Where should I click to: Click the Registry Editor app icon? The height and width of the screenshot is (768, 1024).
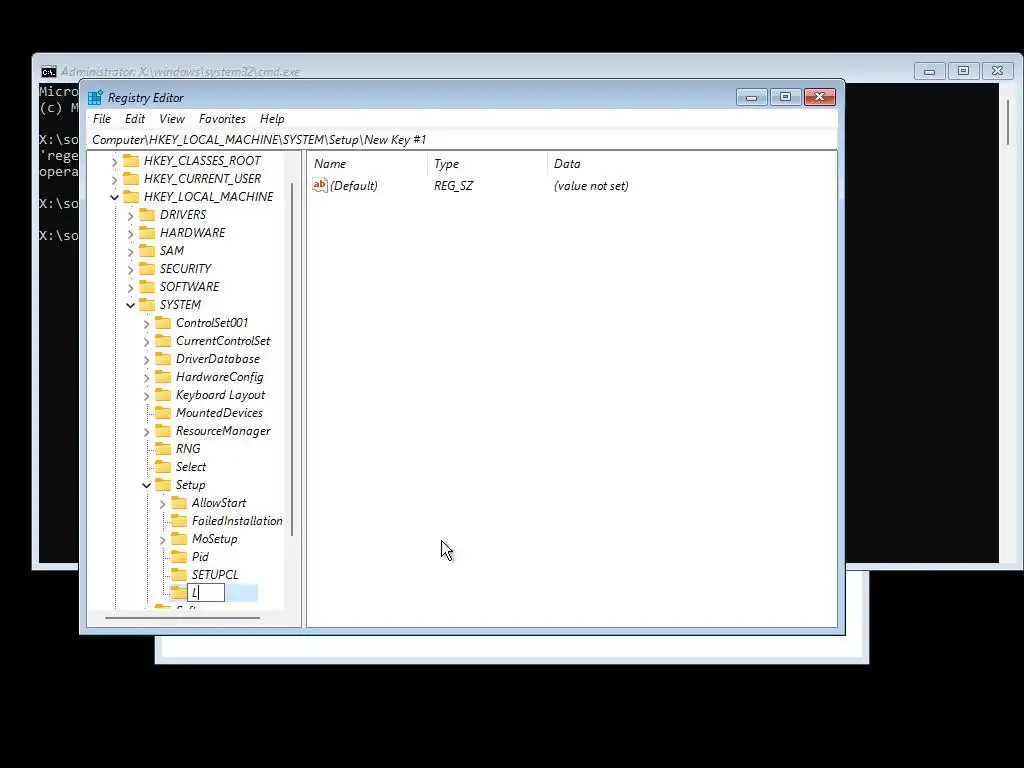(x=95, y=97)
